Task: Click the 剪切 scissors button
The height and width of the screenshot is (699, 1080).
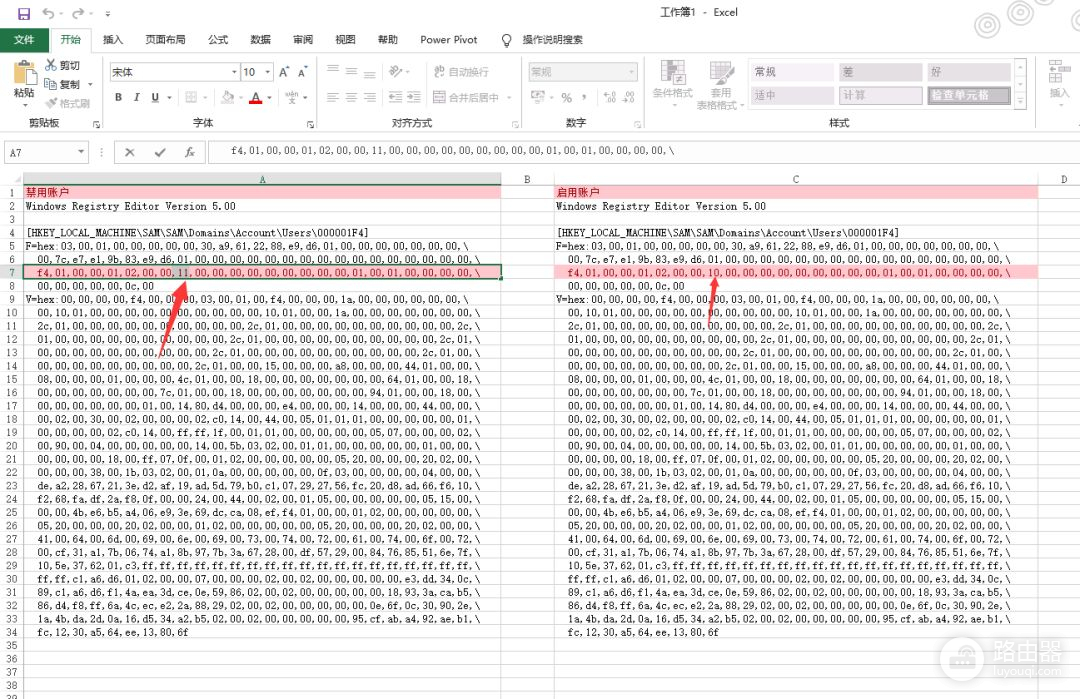Action: pos(63,65)
